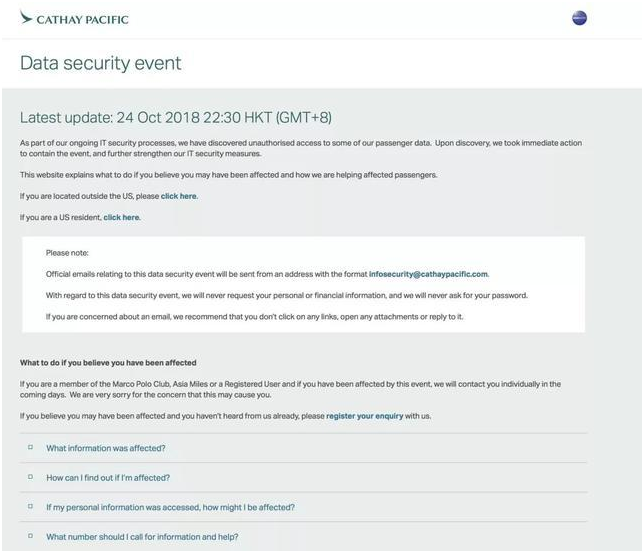This screenshot has height=553, width=644.
Task: Expand 'How can I find out if I'm affected?'
Action: (108, 477)
